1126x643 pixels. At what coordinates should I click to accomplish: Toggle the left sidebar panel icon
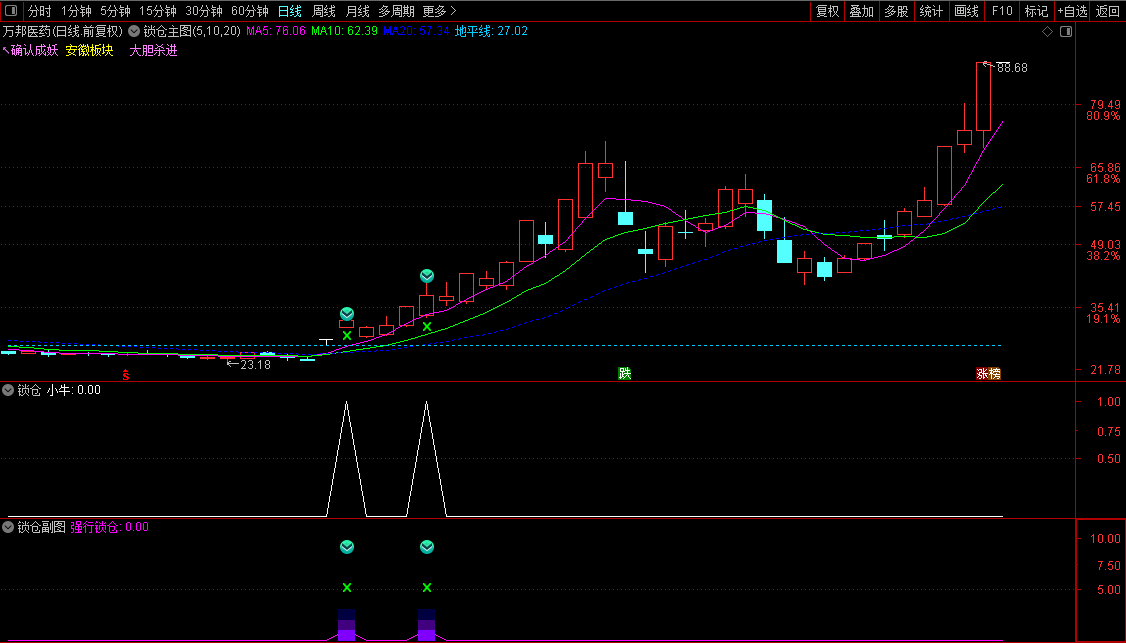click(x=11, y=11)
